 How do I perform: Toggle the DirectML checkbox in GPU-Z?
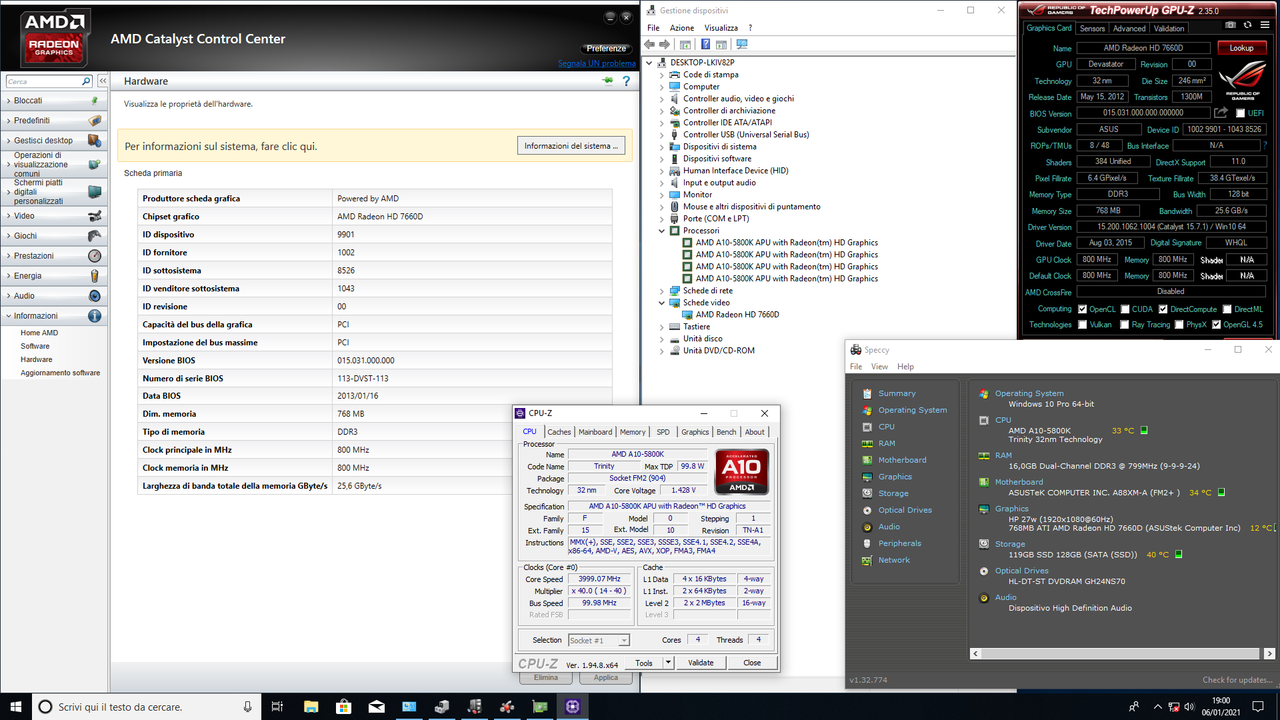pyautogui.click(x=1226, y=309)
